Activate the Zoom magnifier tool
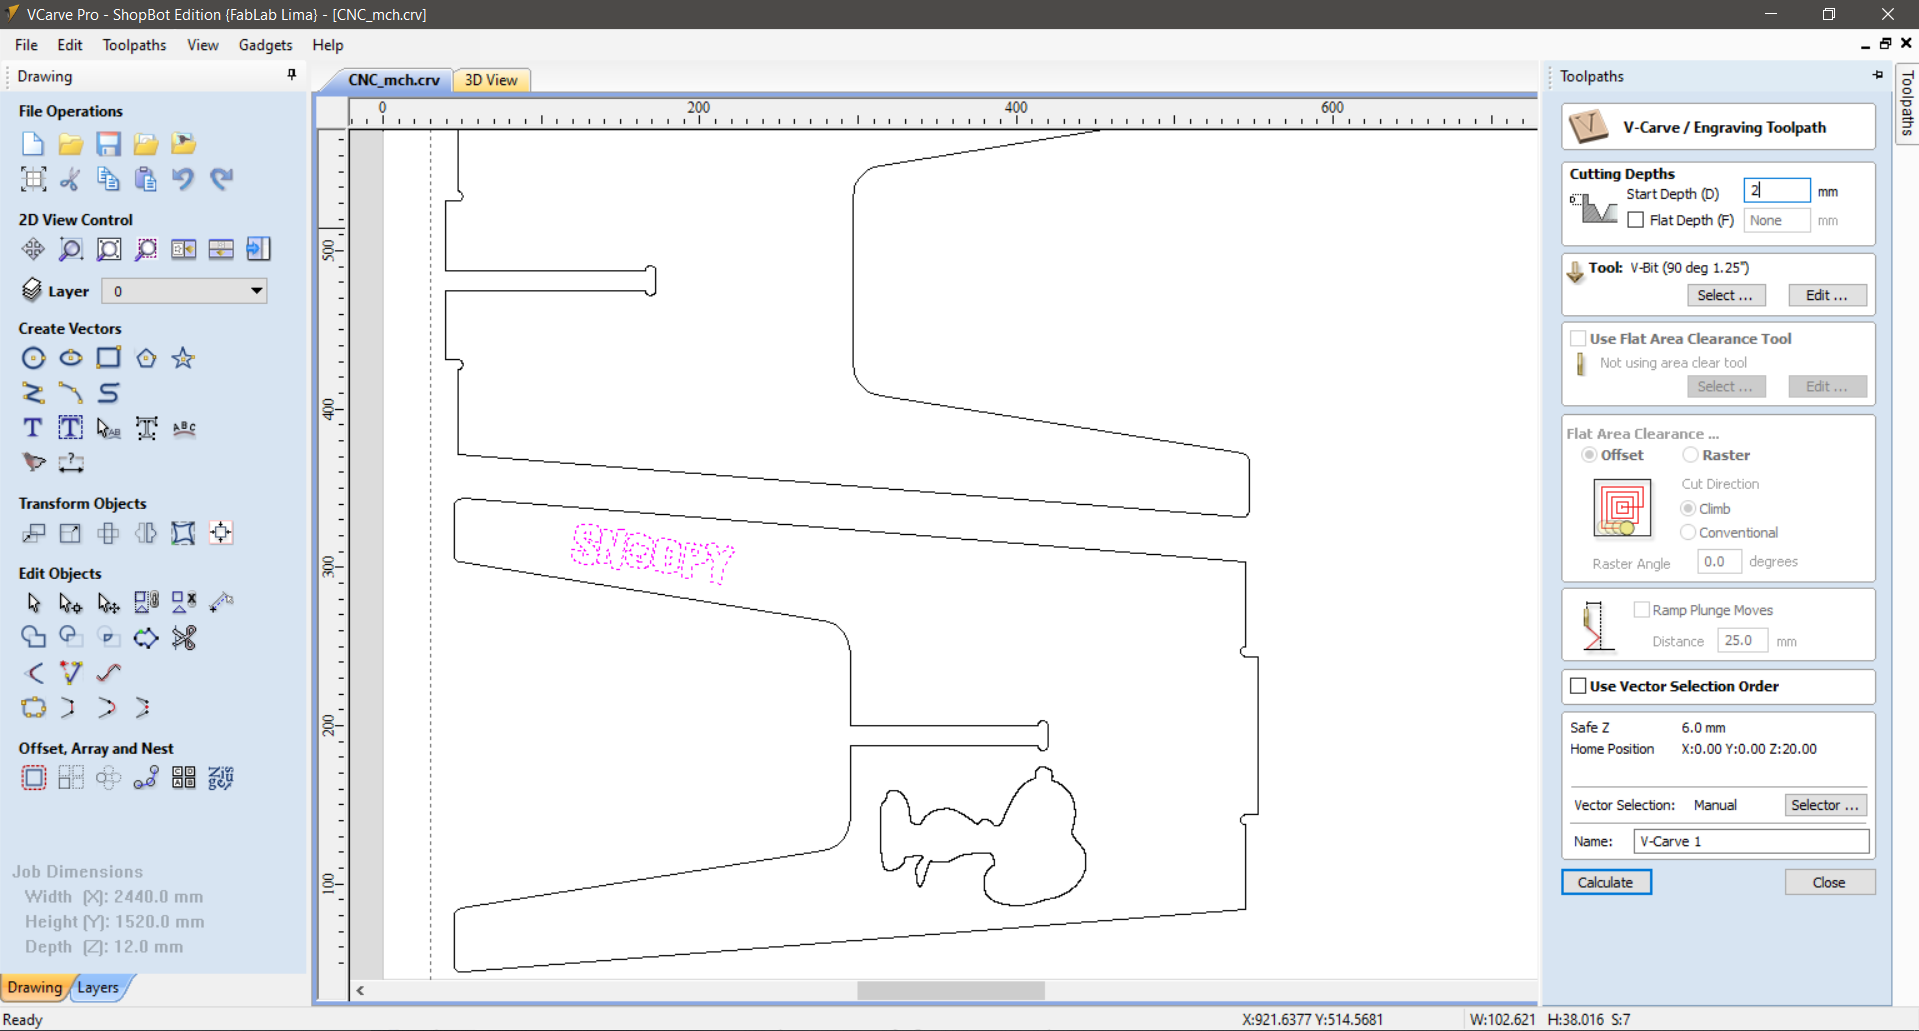Screen dimensions: 1919x1031 (x=70, y=249)
